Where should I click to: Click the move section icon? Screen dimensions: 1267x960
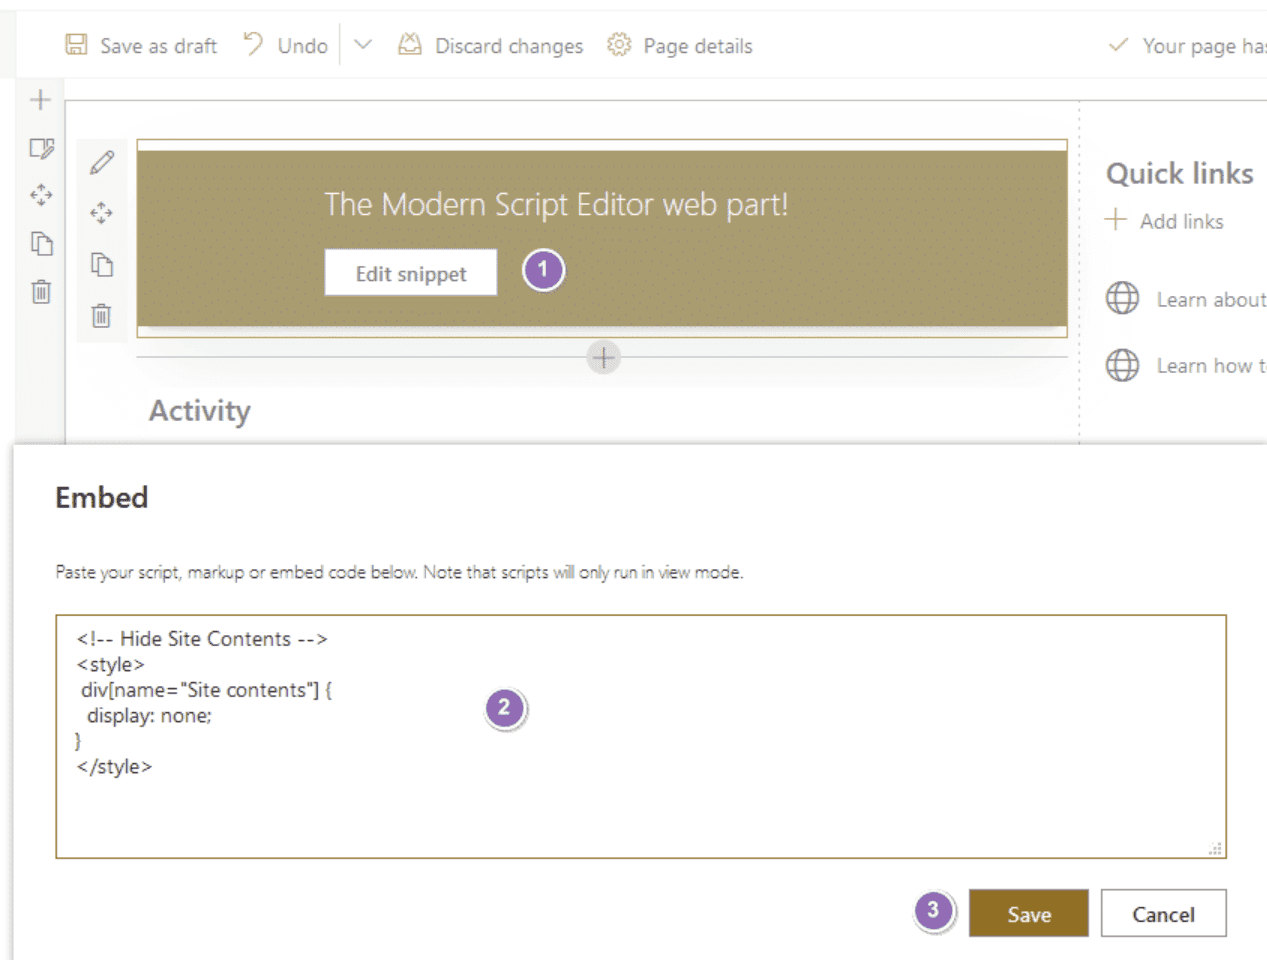point(41,195)
